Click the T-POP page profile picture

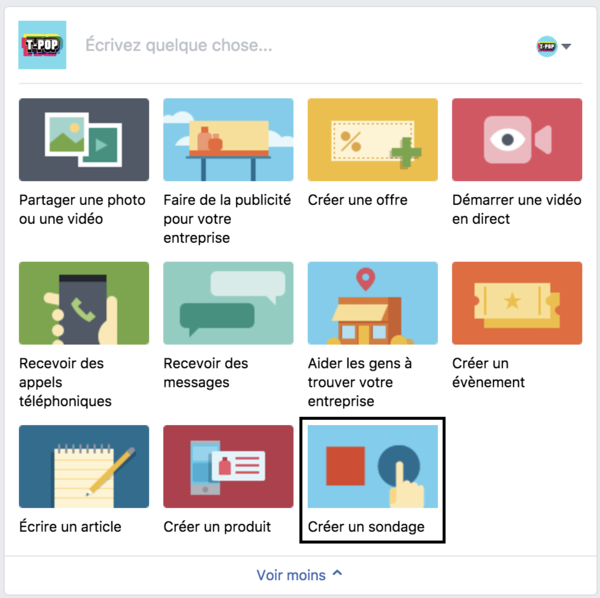(x=42, y=45)
